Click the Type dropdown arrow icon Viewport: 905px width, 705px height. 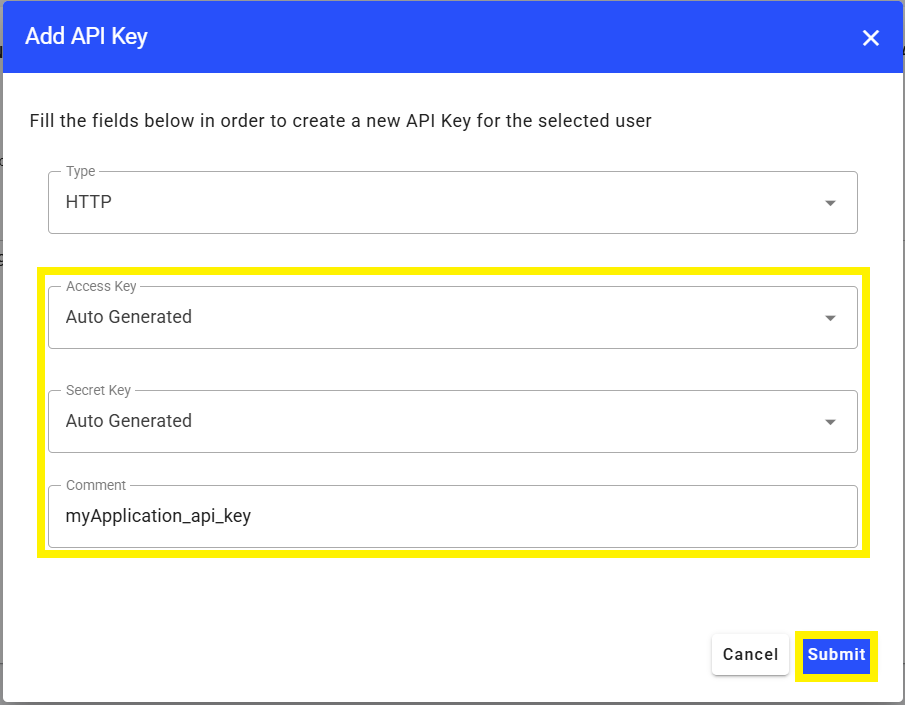point(830,203)
